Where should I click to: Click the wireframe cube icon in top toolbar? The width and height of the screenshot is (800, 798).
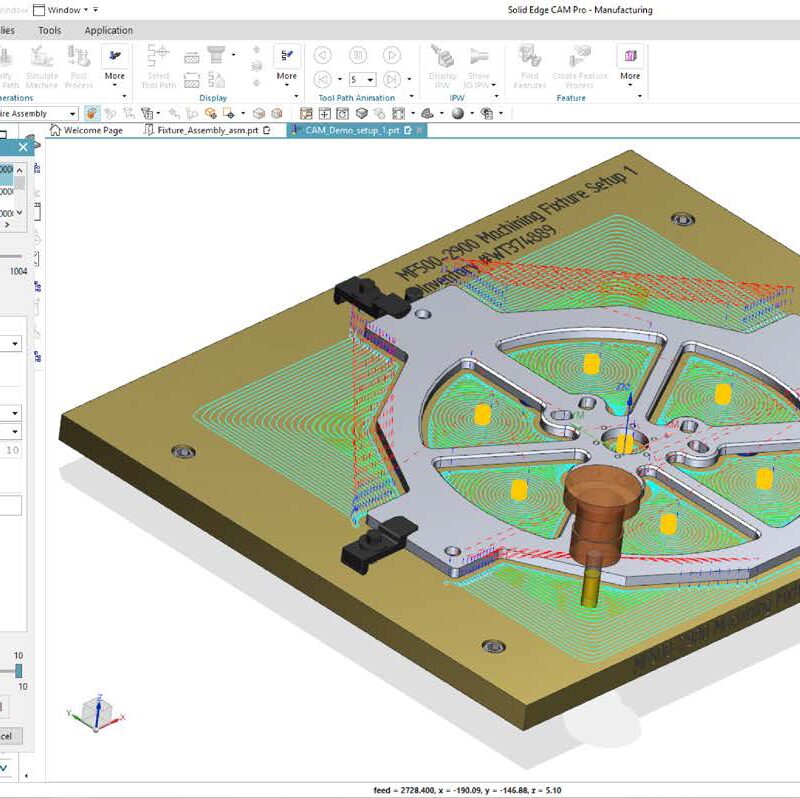259,113
